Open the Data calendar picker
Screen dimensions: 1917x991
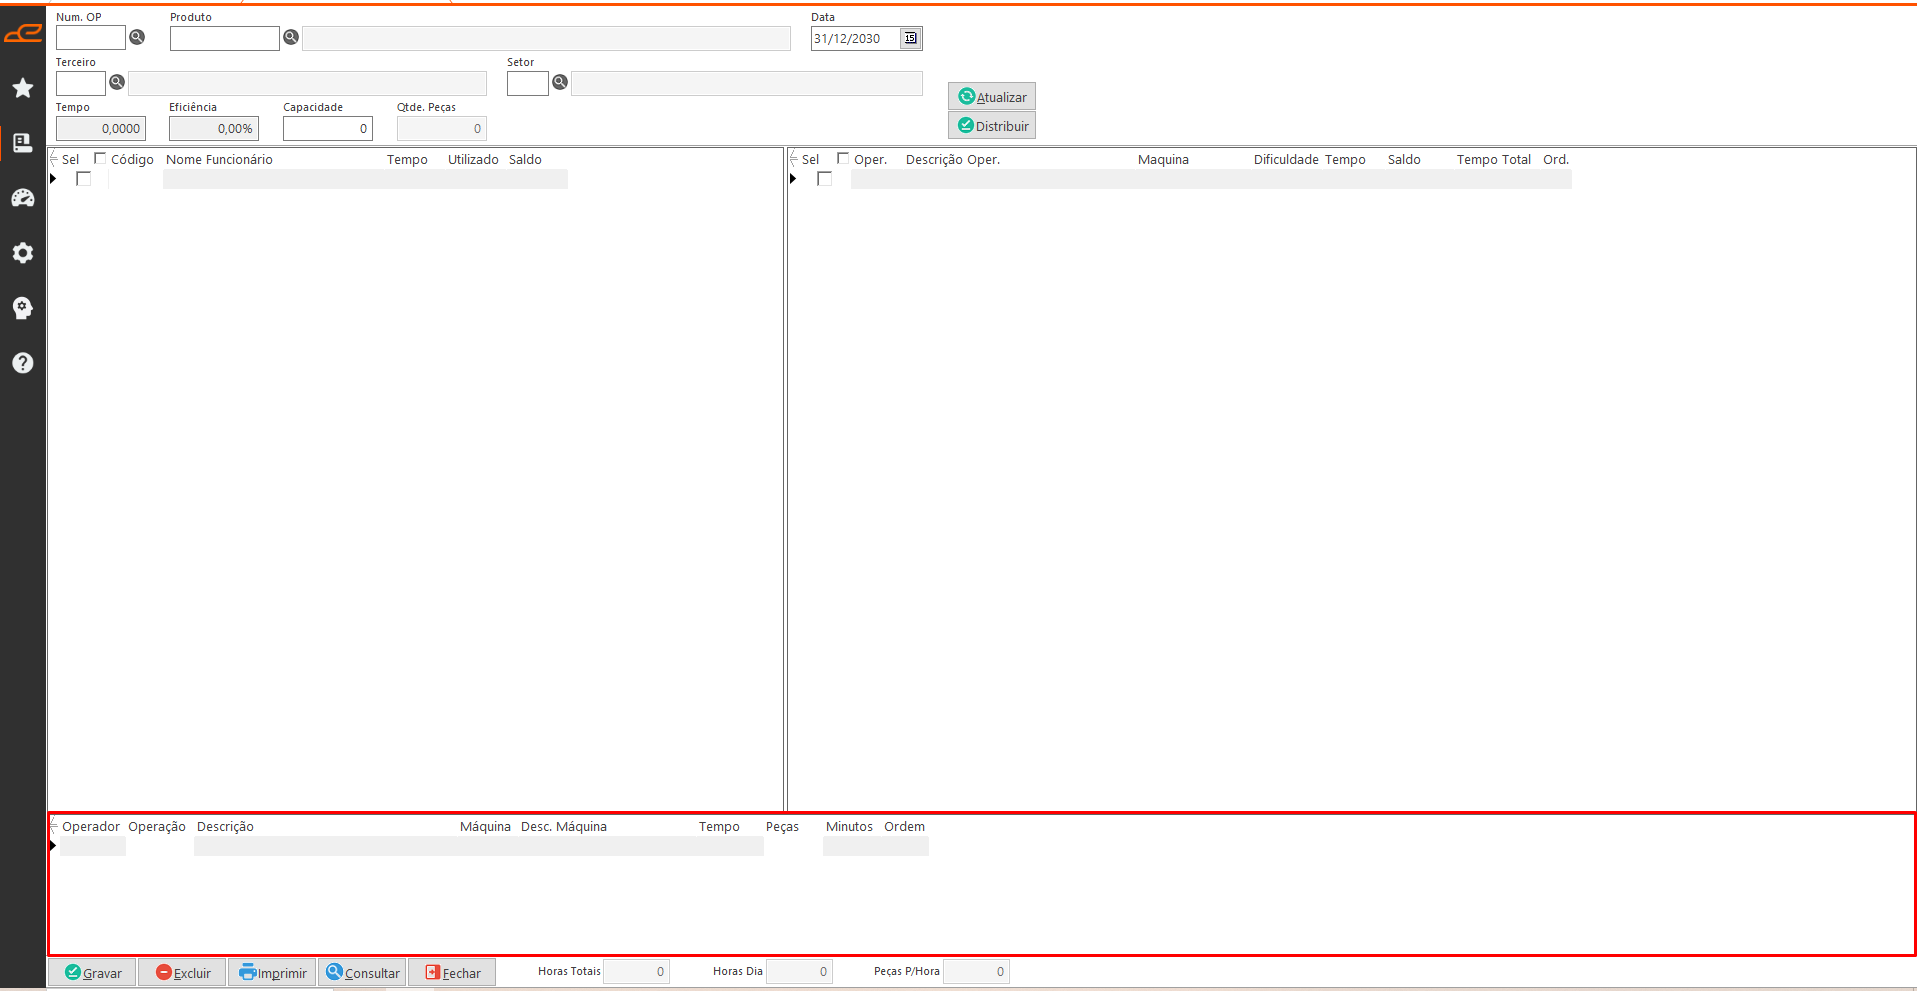tap(910, 38)
